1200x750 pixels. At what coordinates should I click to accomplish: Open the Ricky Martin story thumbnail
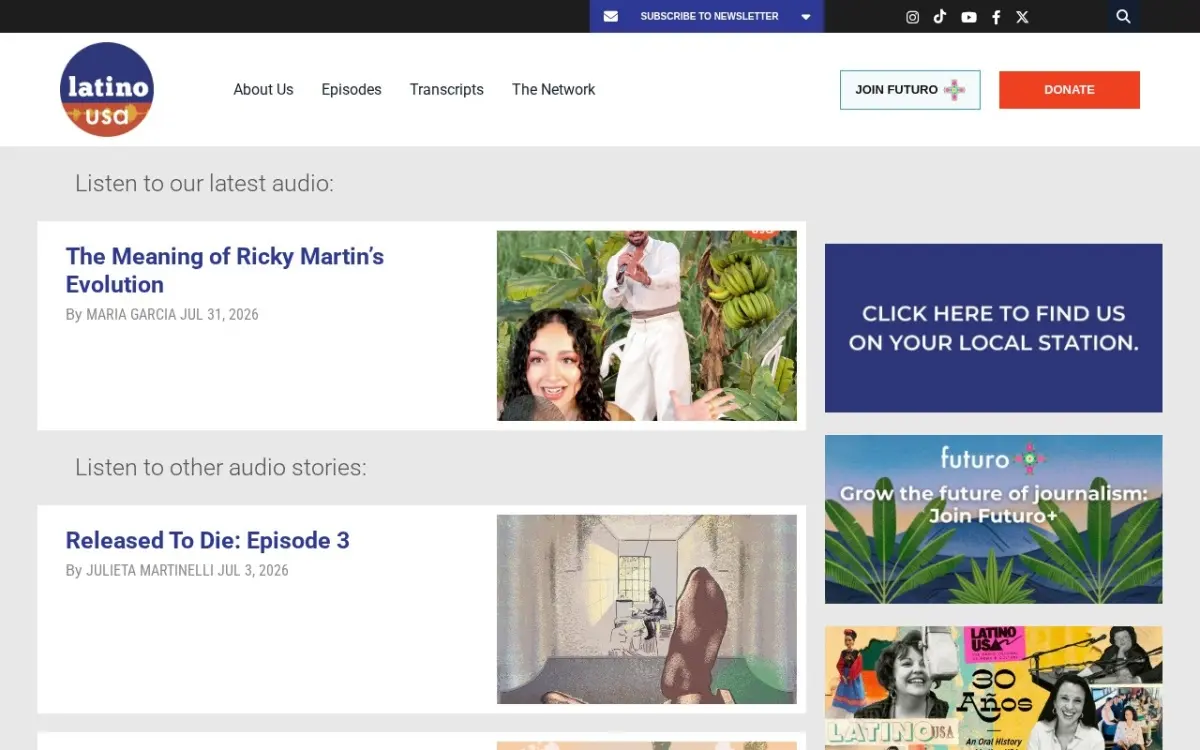coord(647,326)
